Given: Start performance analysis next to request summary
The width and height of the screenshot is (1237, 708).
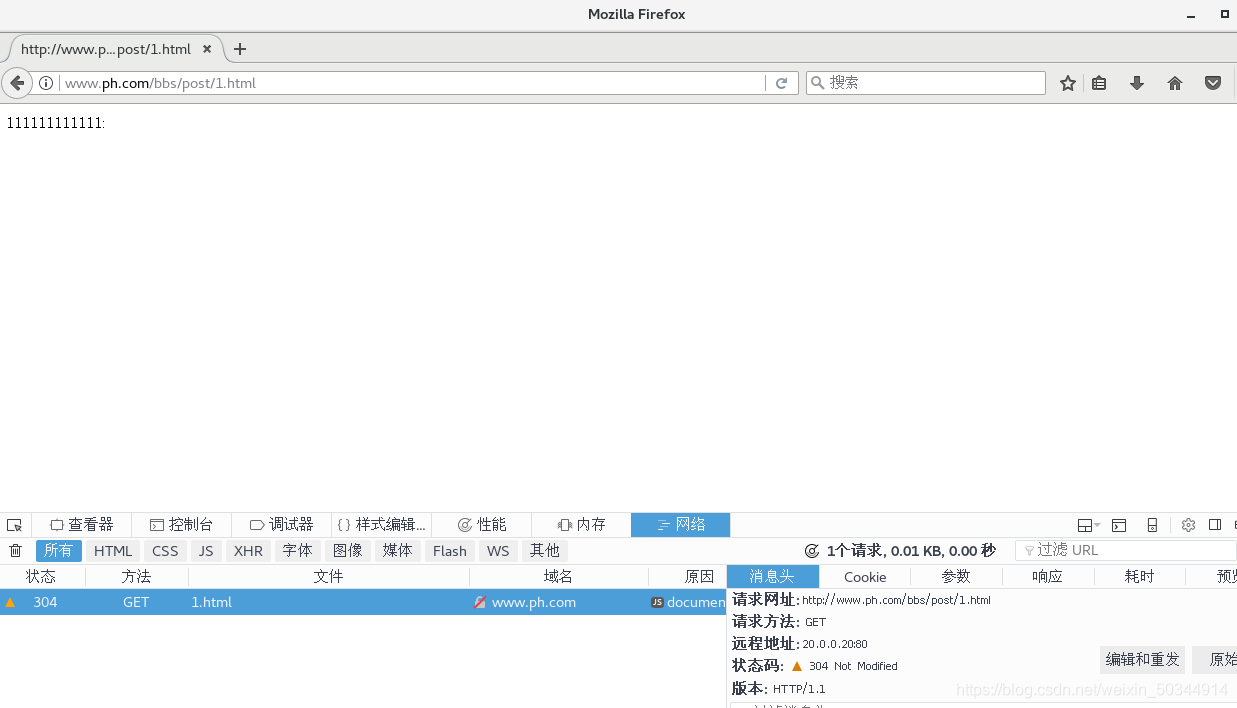Looking at the screenshot, I should (x=812, y=551).
